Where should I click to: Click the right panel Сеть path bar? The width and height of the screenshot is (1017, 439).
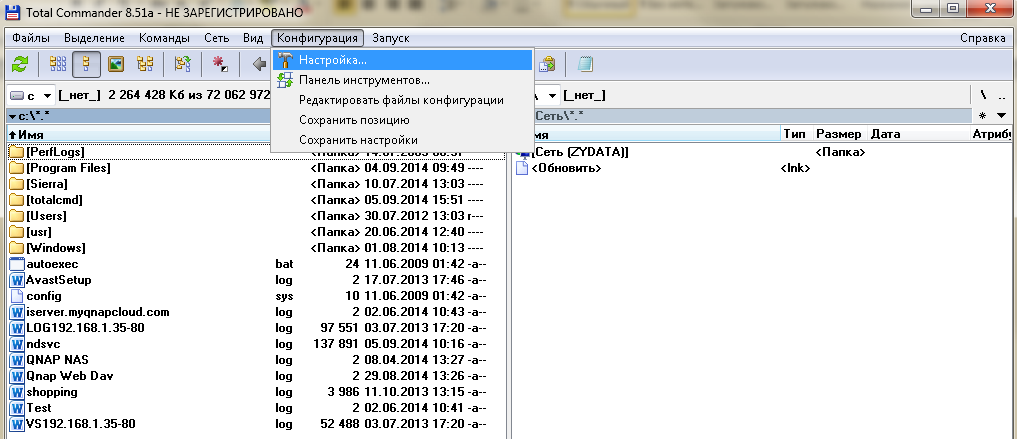pos(752,117)
